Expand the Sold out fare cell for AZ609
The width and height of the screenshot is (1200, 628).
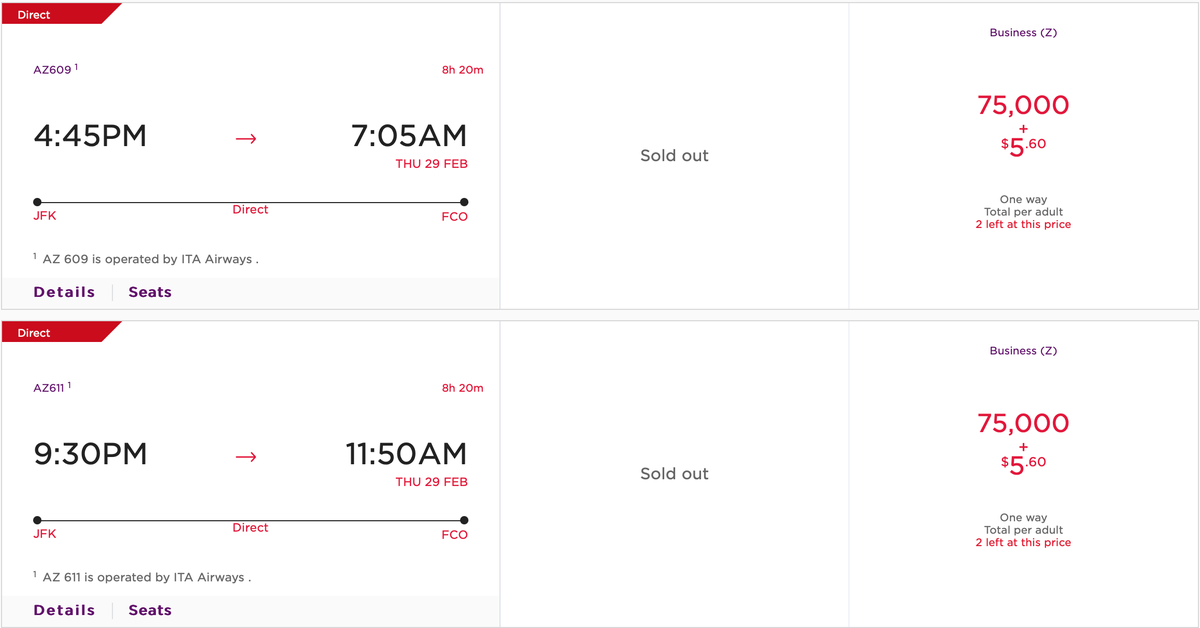674,155
